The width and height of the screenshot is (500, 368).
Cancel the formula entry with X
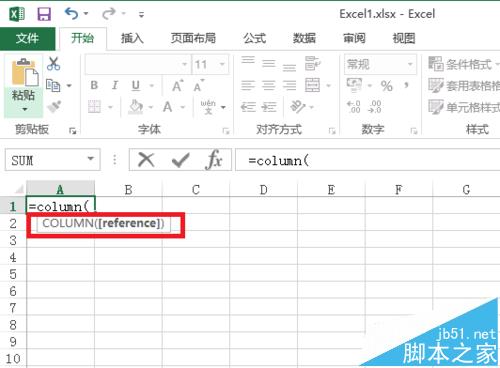146,160
